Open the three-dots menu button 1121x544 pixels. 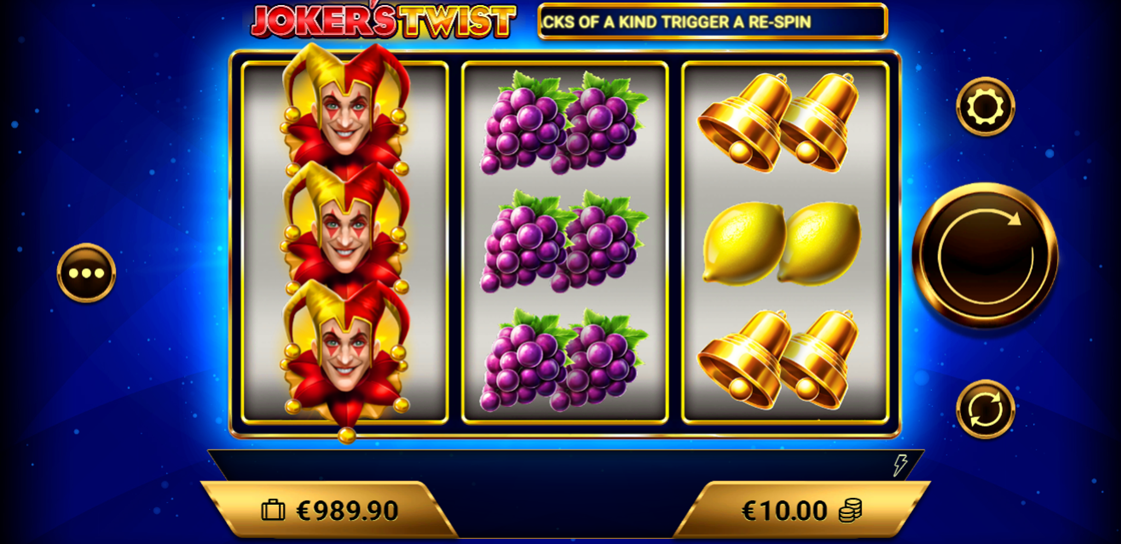pos(87,273)
